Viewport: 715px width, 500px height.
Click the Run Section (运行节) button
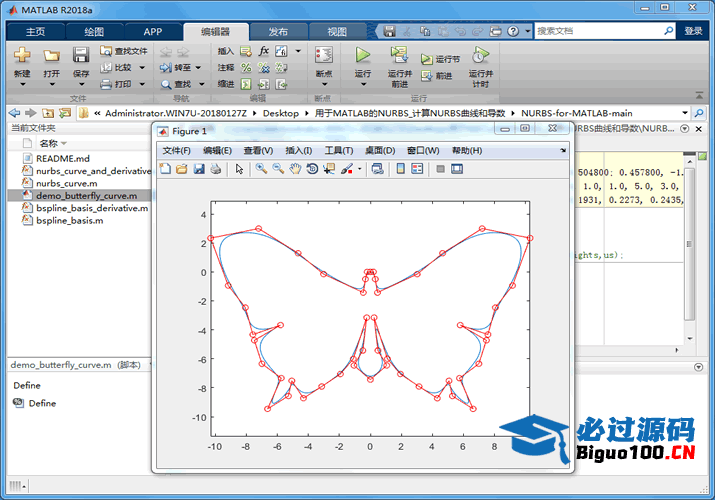[440, 59]
